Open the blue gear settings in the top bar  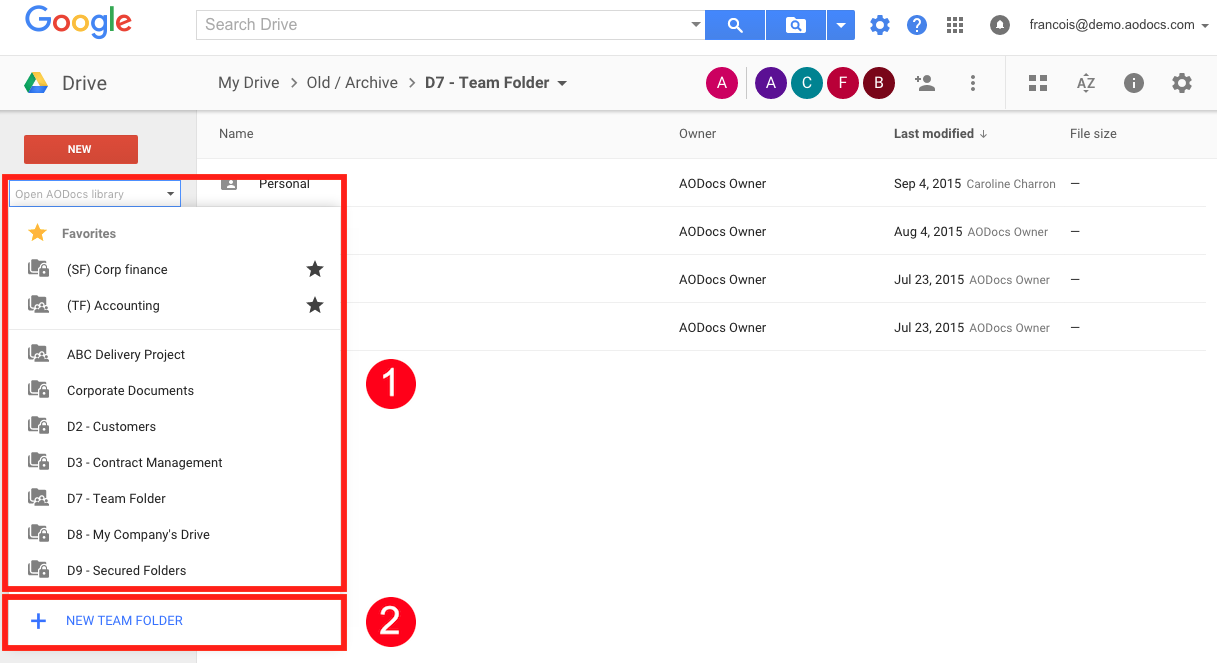click(x=880, y=25)
